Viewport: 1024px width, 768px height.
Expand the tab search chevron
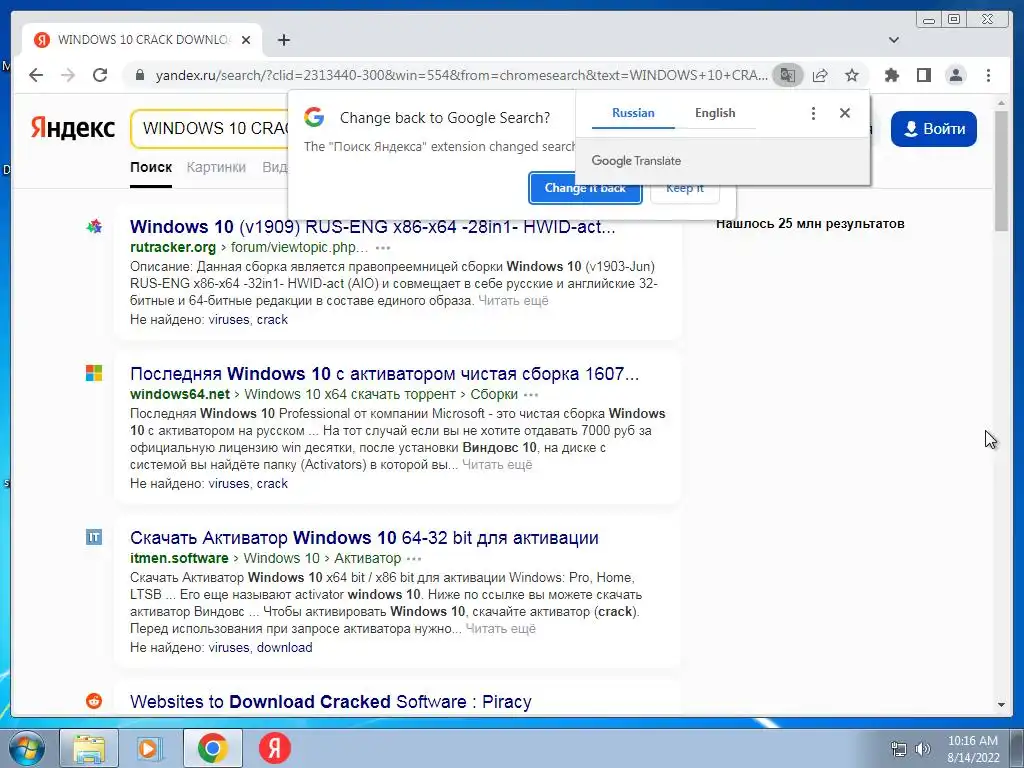(893, 40)
